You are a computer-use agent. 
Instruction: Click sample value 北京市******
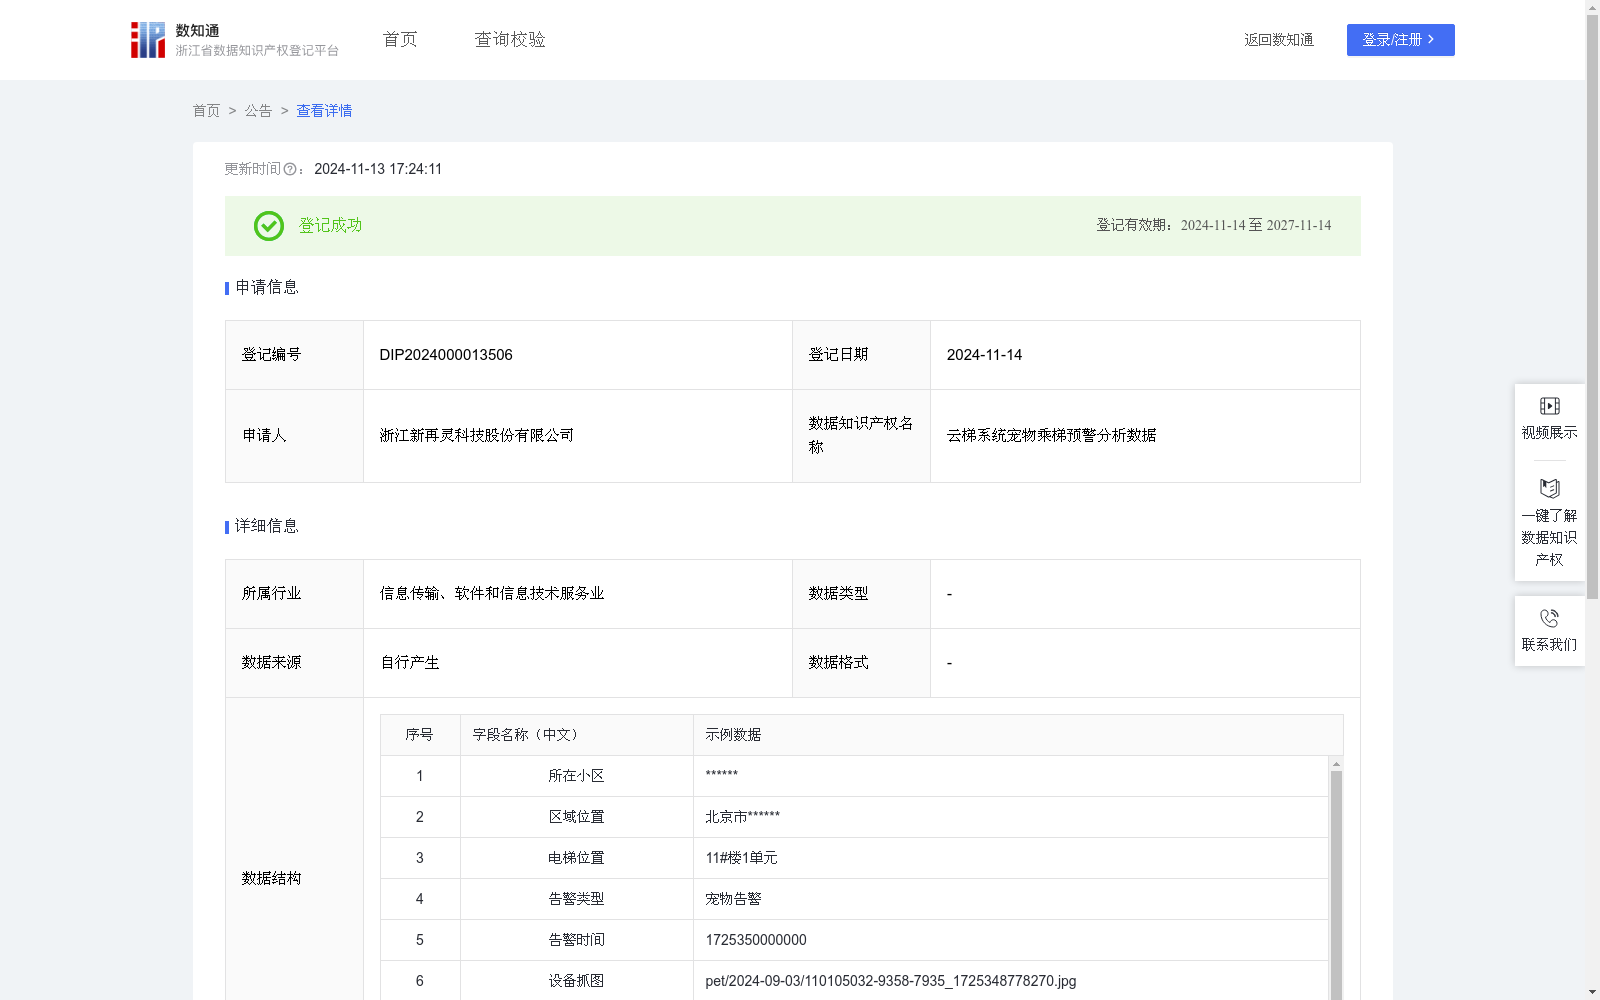pyautogui.click(x=742, y=817)
